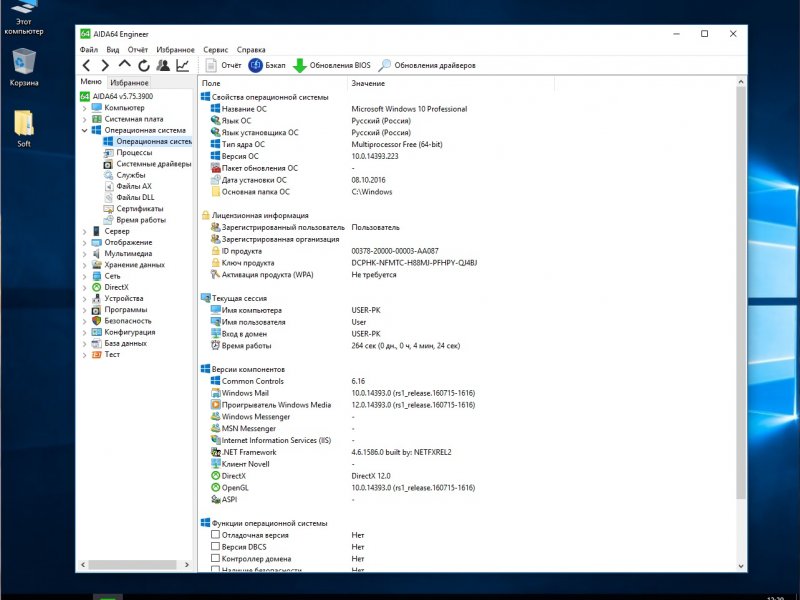Expand the Сервер tree node

(85, 231)
